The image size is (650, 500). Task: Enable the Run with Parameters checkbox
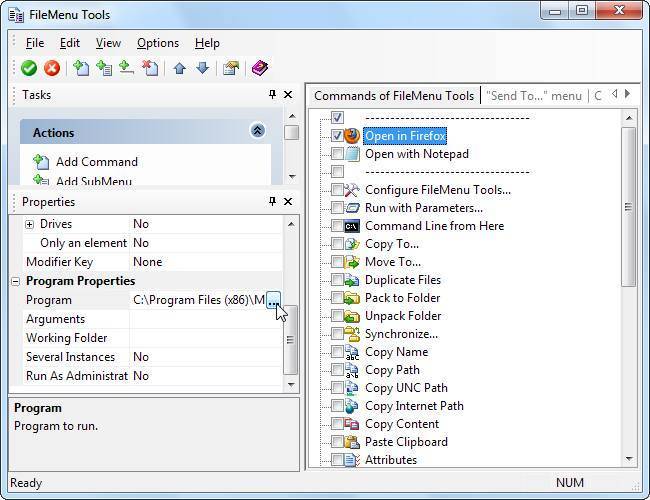click(337, 208)
